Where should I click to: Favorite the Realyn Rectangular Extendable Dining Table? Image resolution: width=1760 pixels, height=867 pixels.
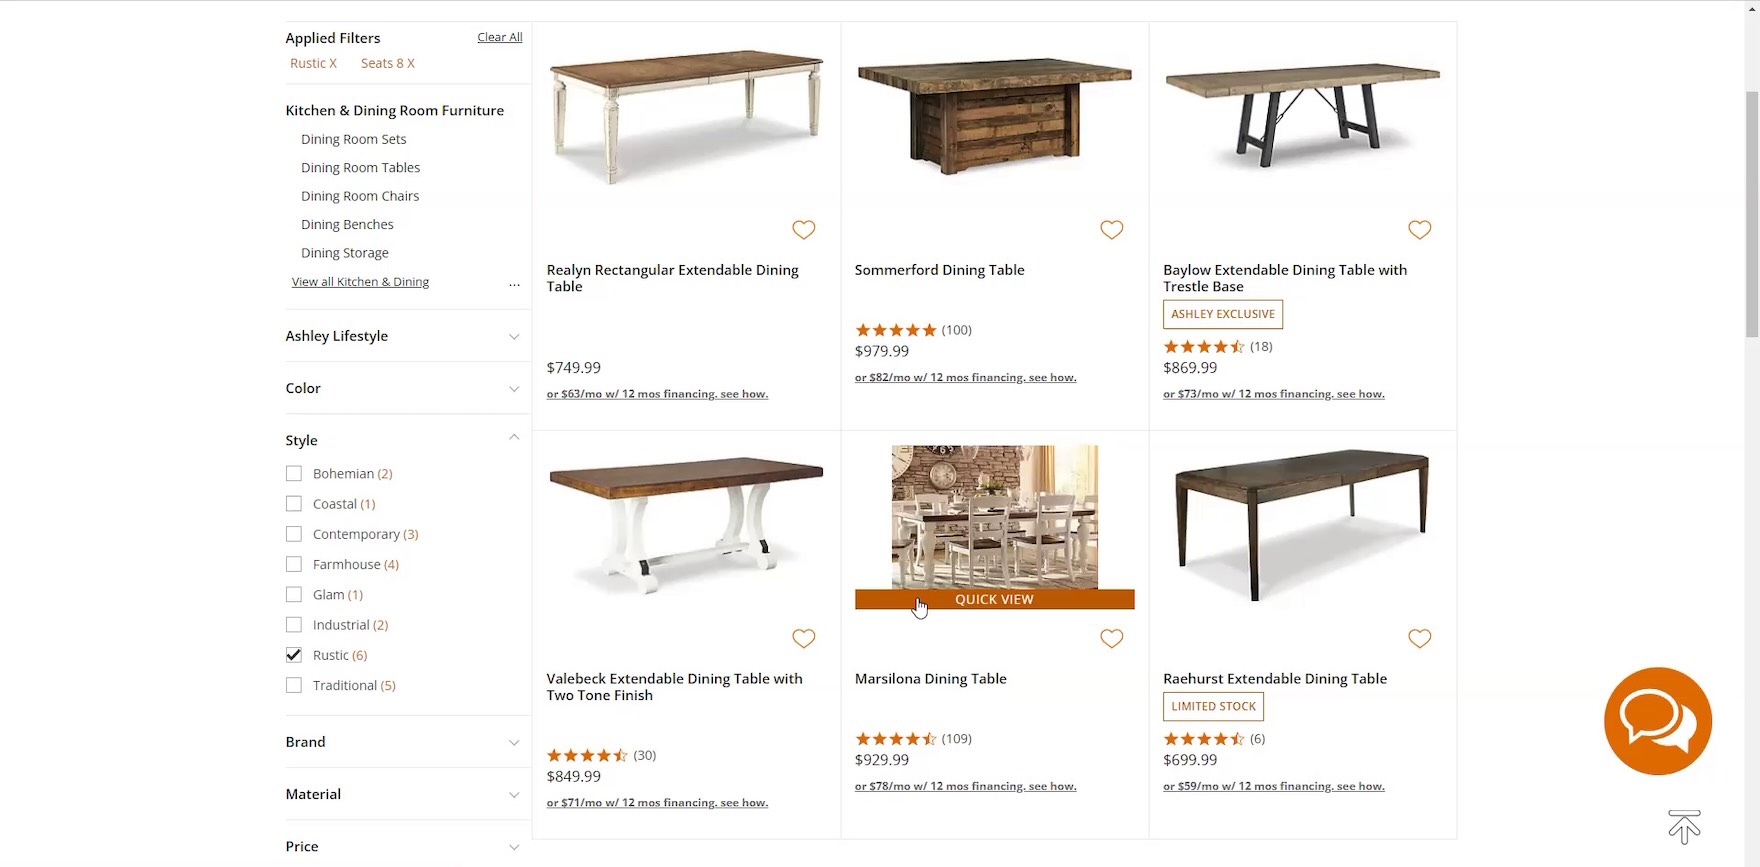pos(803,230)
